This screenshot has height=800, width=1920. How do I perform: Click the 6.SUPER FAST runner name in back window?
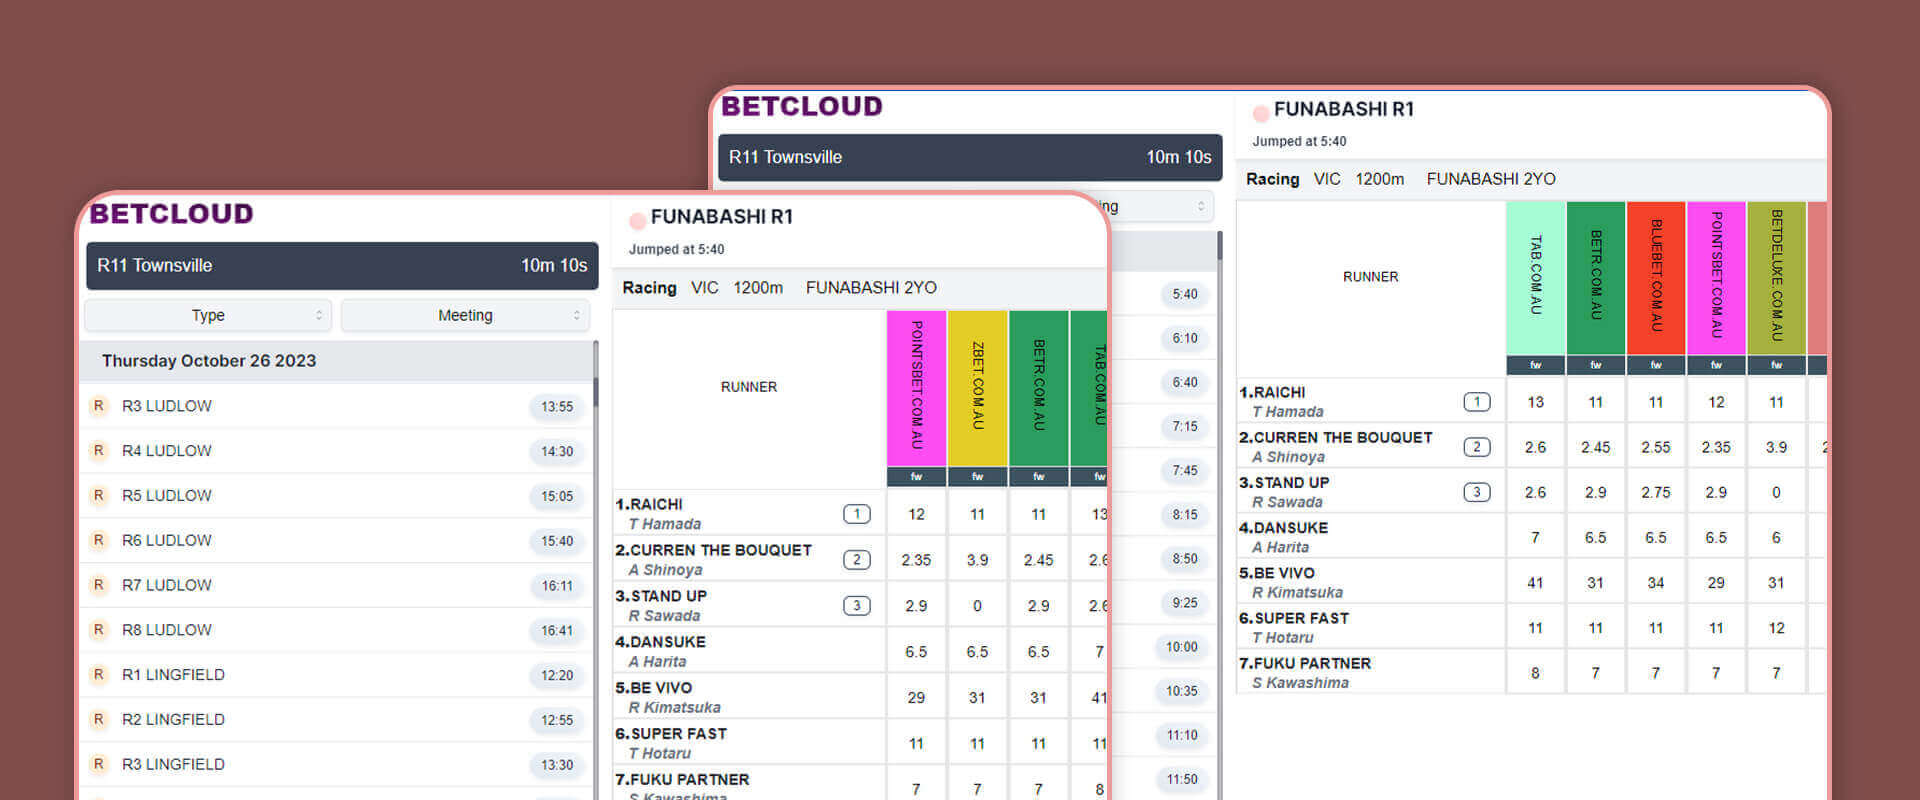pos(1294,618)
